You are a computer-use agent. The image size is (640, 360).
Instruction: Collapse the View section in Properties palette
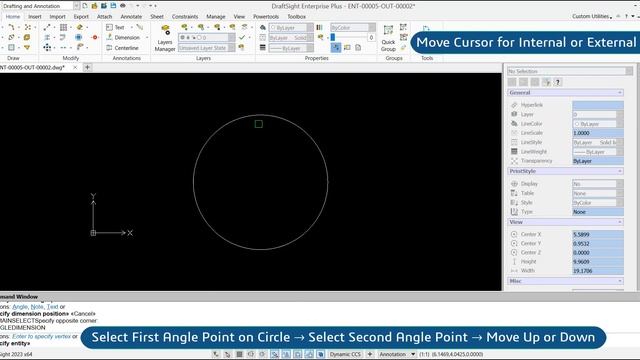tap(620, 222)
